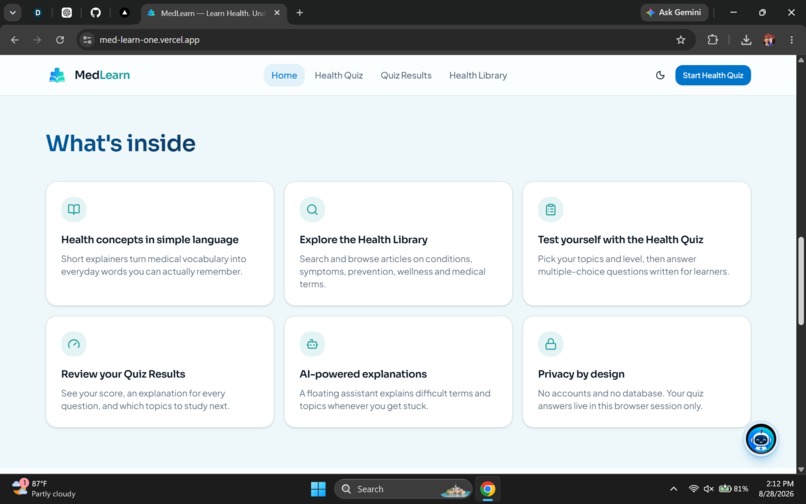Click the Chrome icon in the taskbar
This screenshot has width=806, height=504.
point(487,489)
